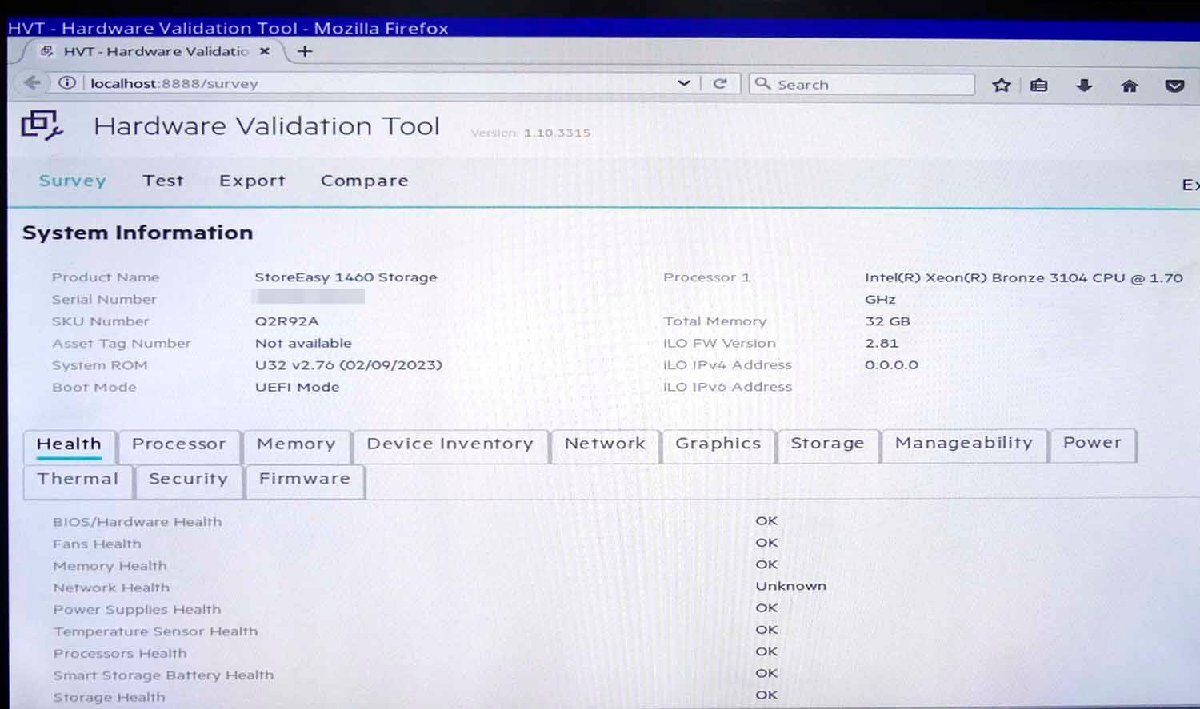Viewport: 1200px width, 709px height.
Task: Click the 'Unknown' network health status
Action: tap(791, 586)
